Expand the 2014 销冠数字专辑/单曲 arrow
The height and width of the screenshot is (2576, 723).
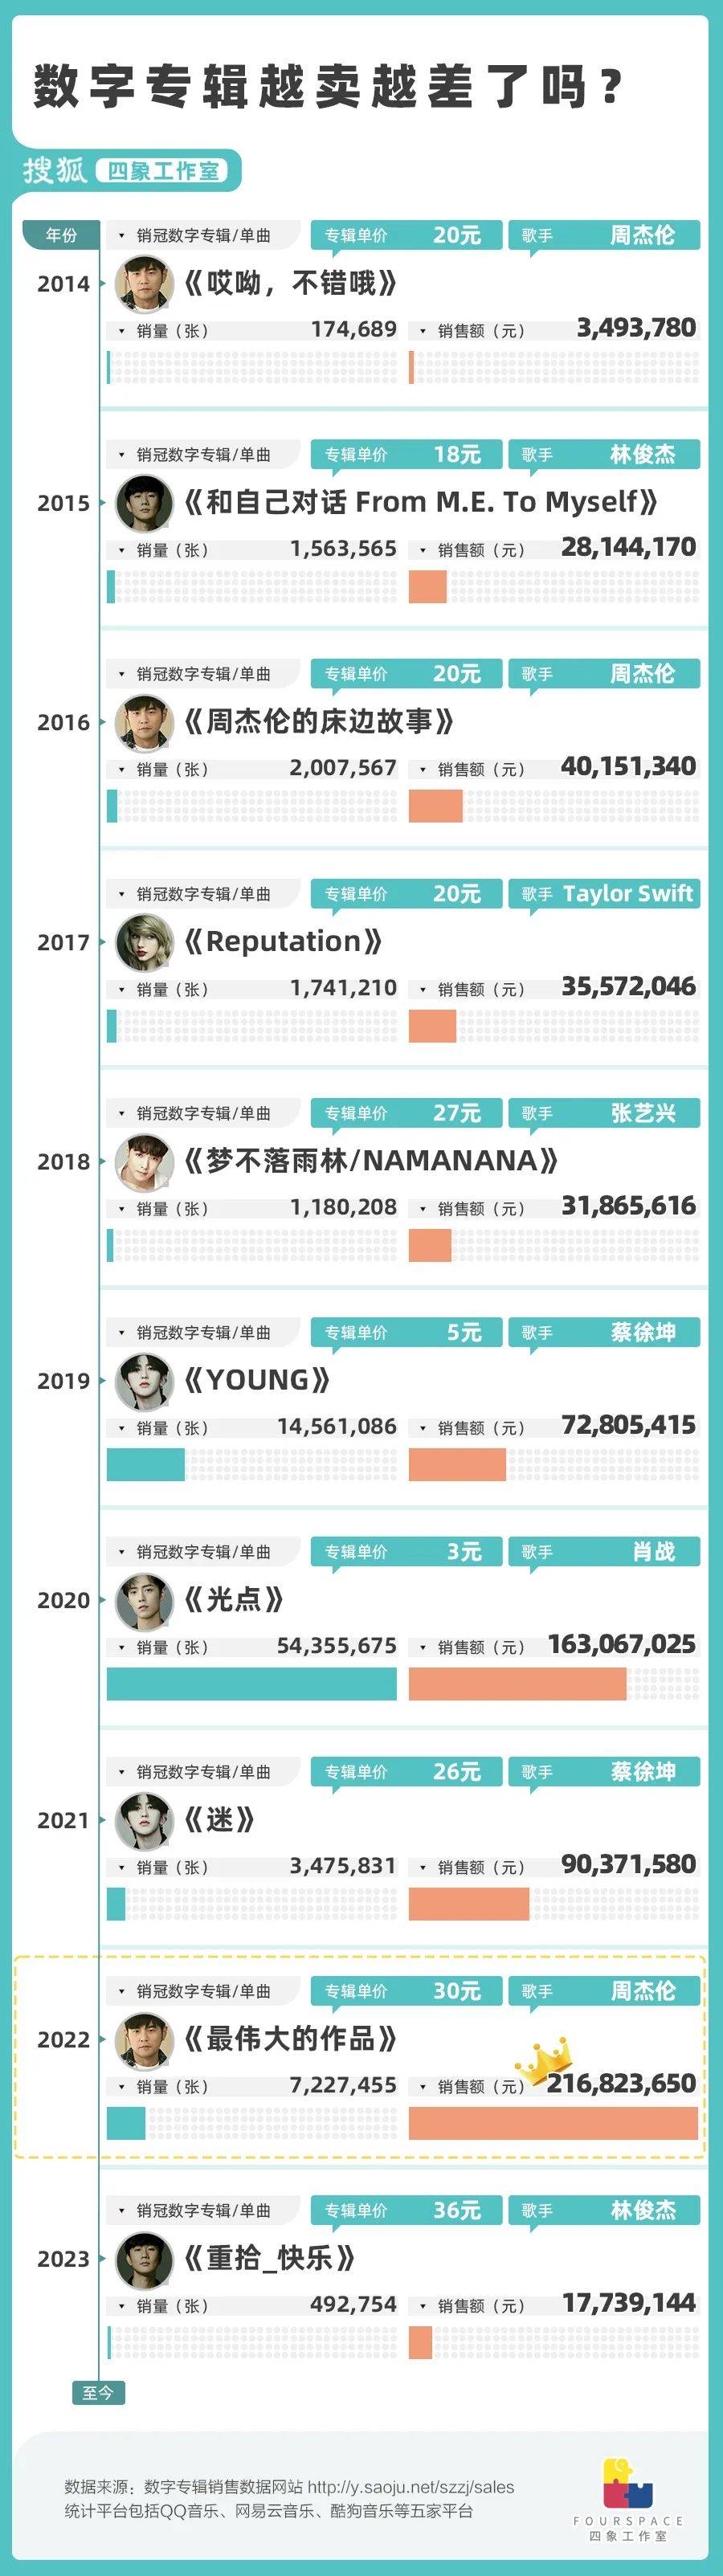click(x=122, y=236)
